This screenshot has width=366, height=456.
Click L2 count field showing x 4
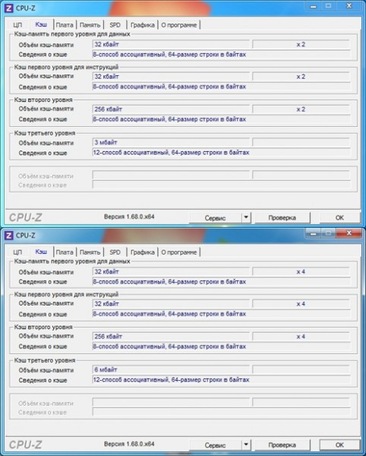(301, 337)
